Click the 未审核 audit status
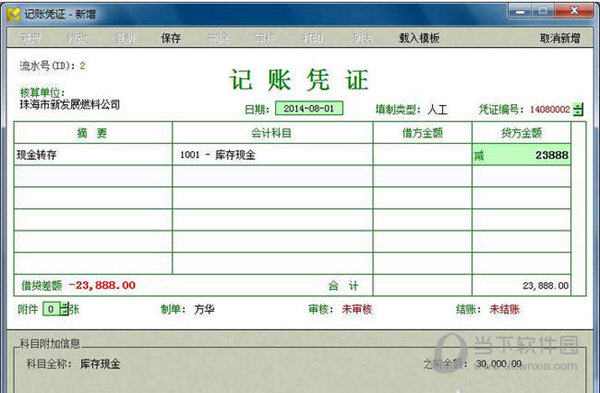This screenshot has width=600, height=393. [x=357, y=309]
